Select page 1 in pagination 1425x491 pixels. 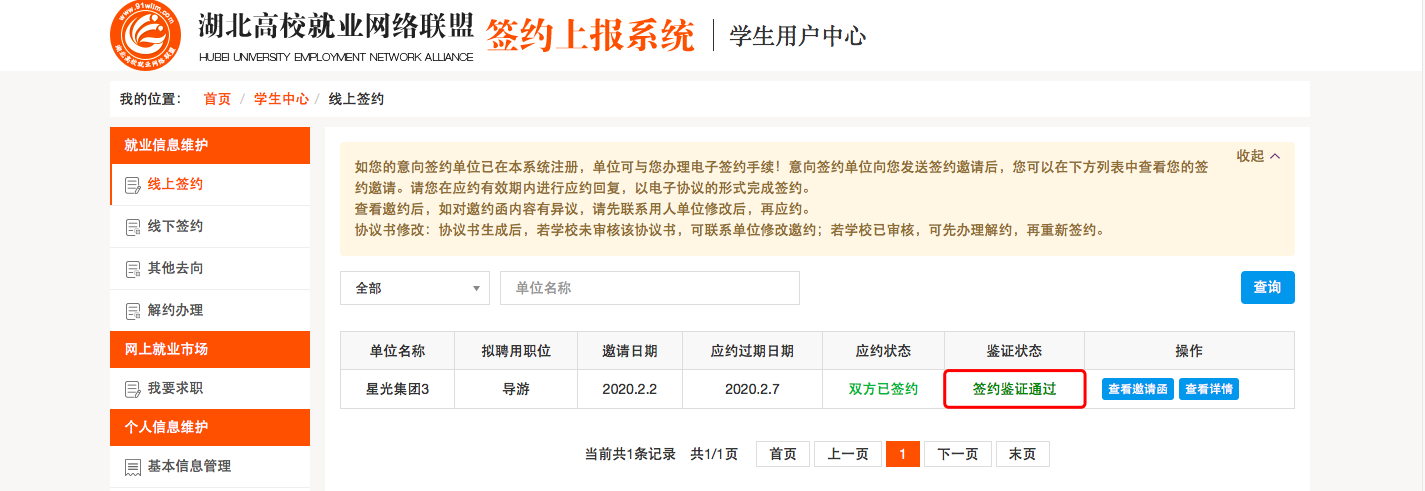(902, 454)
